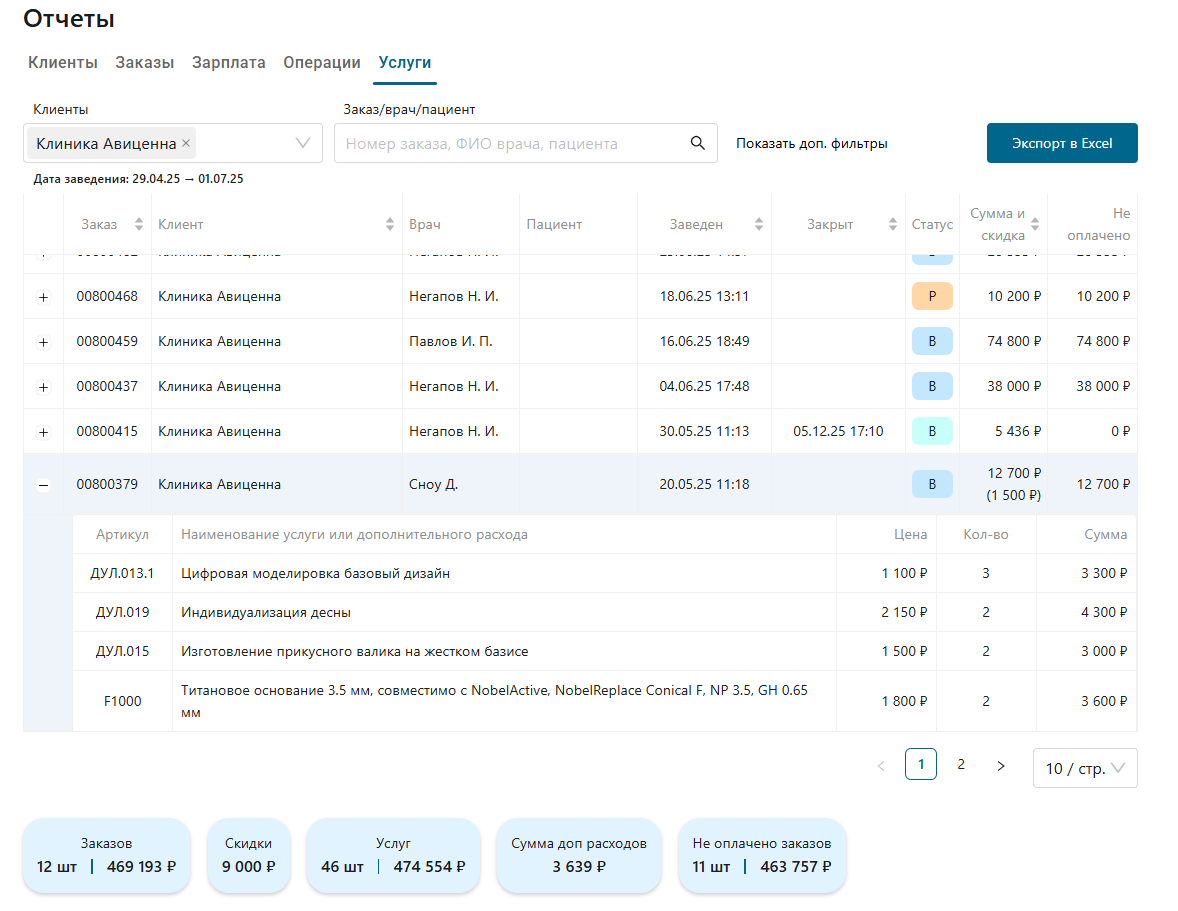Open the Клиенты filter dropdown

click(x=304, y=143)
